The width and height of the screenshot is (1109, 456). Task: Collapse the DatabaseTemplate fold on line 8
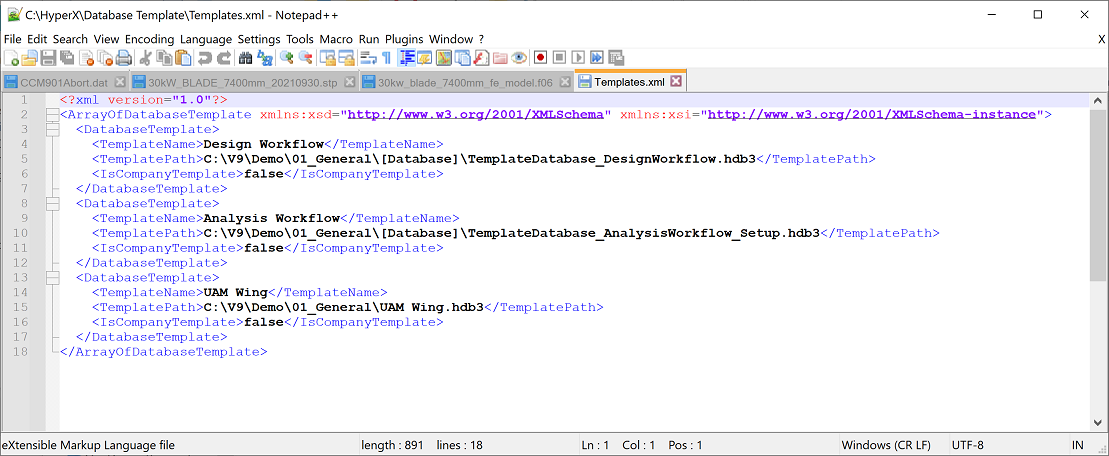(52, 204)
